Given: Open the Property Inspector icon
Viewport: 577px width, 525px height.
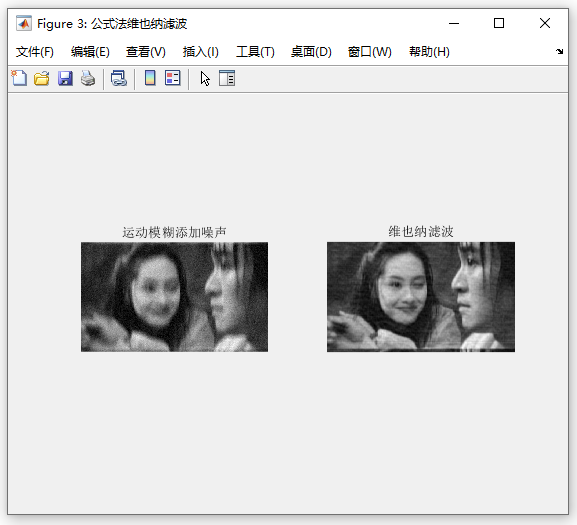Looking at the screenshot, I should 227,78.
